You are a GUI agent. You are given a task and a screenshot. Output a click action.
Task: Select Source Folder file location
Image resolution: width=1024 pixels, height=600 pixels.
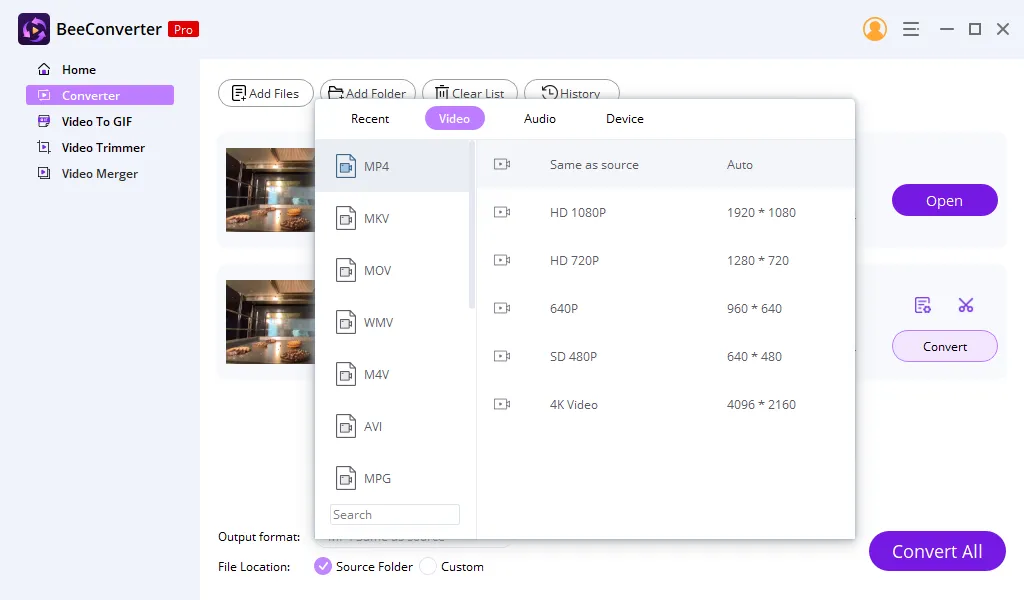click(323, 566)
